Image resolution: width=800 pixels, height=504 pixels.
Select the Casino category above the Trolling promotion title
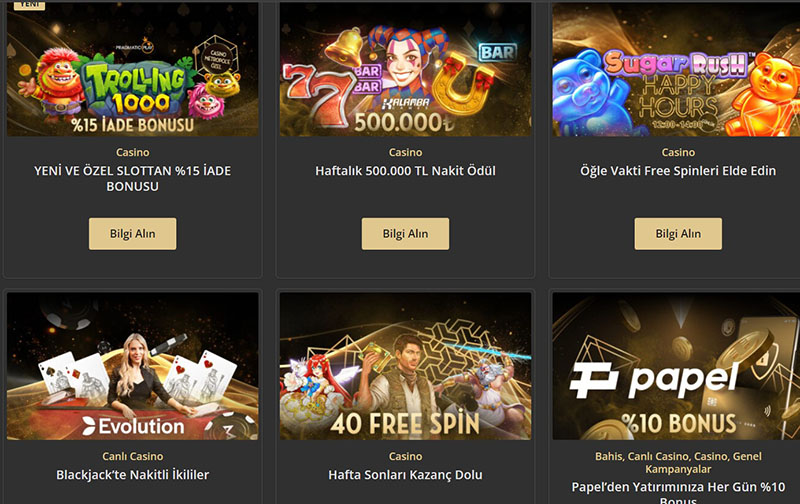tap(133, 152)
